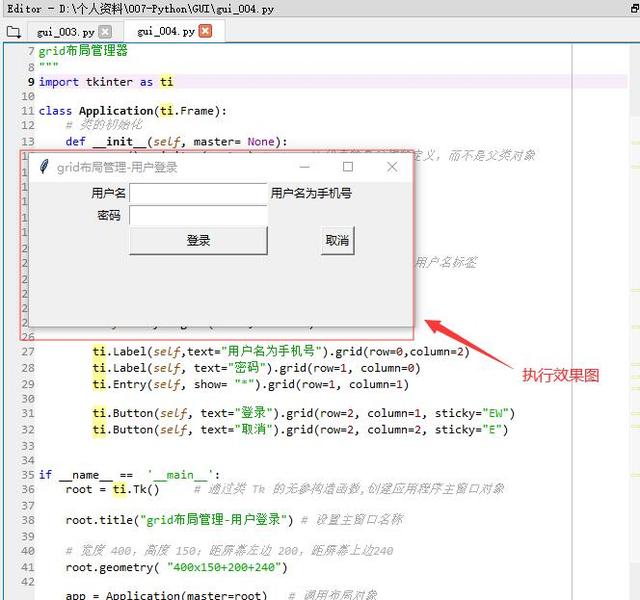Click line number 9 in the gutter
Viewport: 640px width, 600px height.
(31, 82)
